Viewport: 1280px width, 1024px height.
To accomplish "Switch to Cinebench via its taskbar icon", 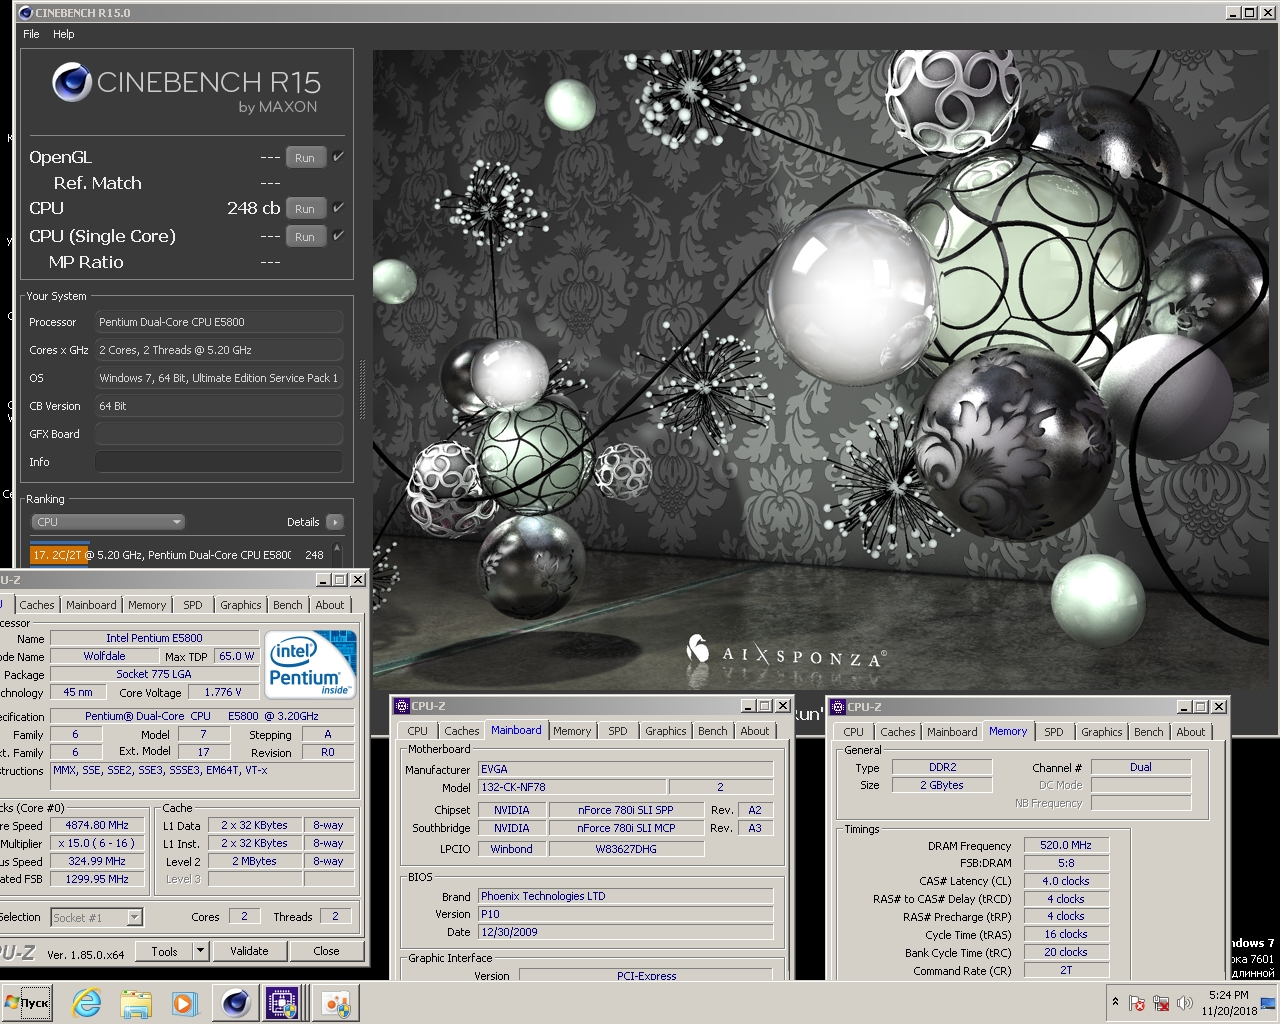I will 236,1003.
